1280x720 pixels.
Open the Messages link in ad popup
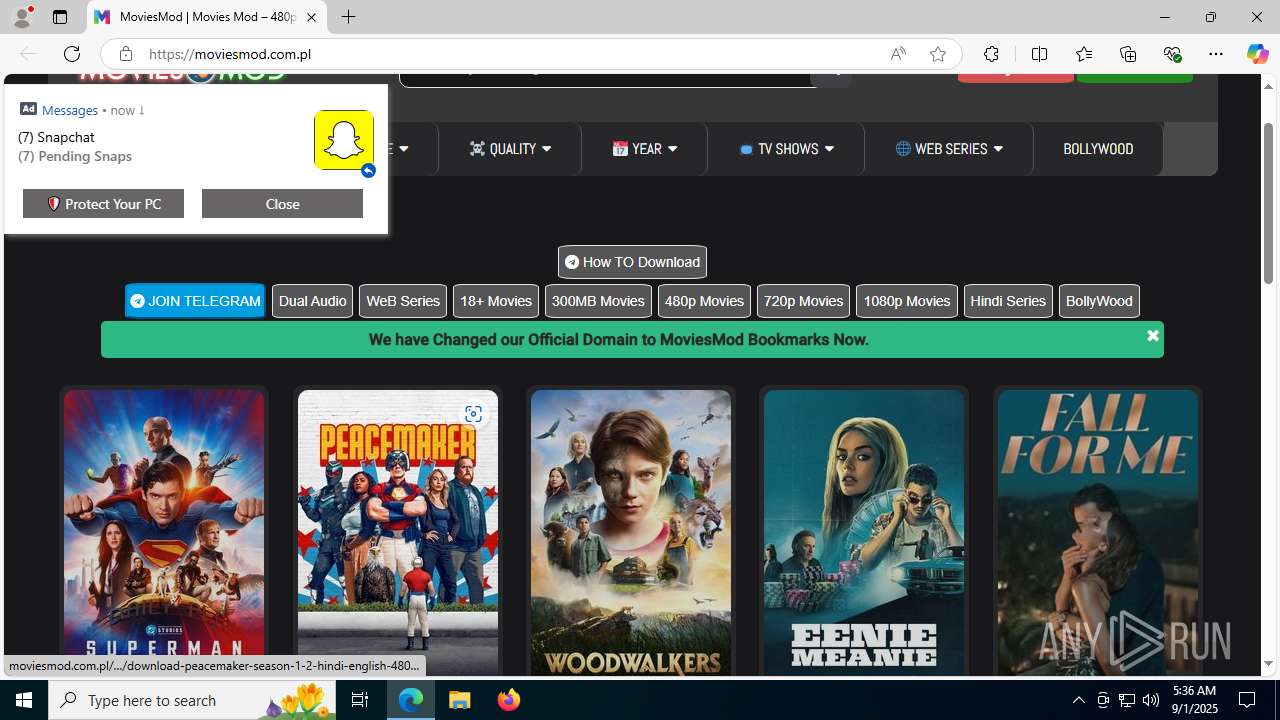click(69, 109)
